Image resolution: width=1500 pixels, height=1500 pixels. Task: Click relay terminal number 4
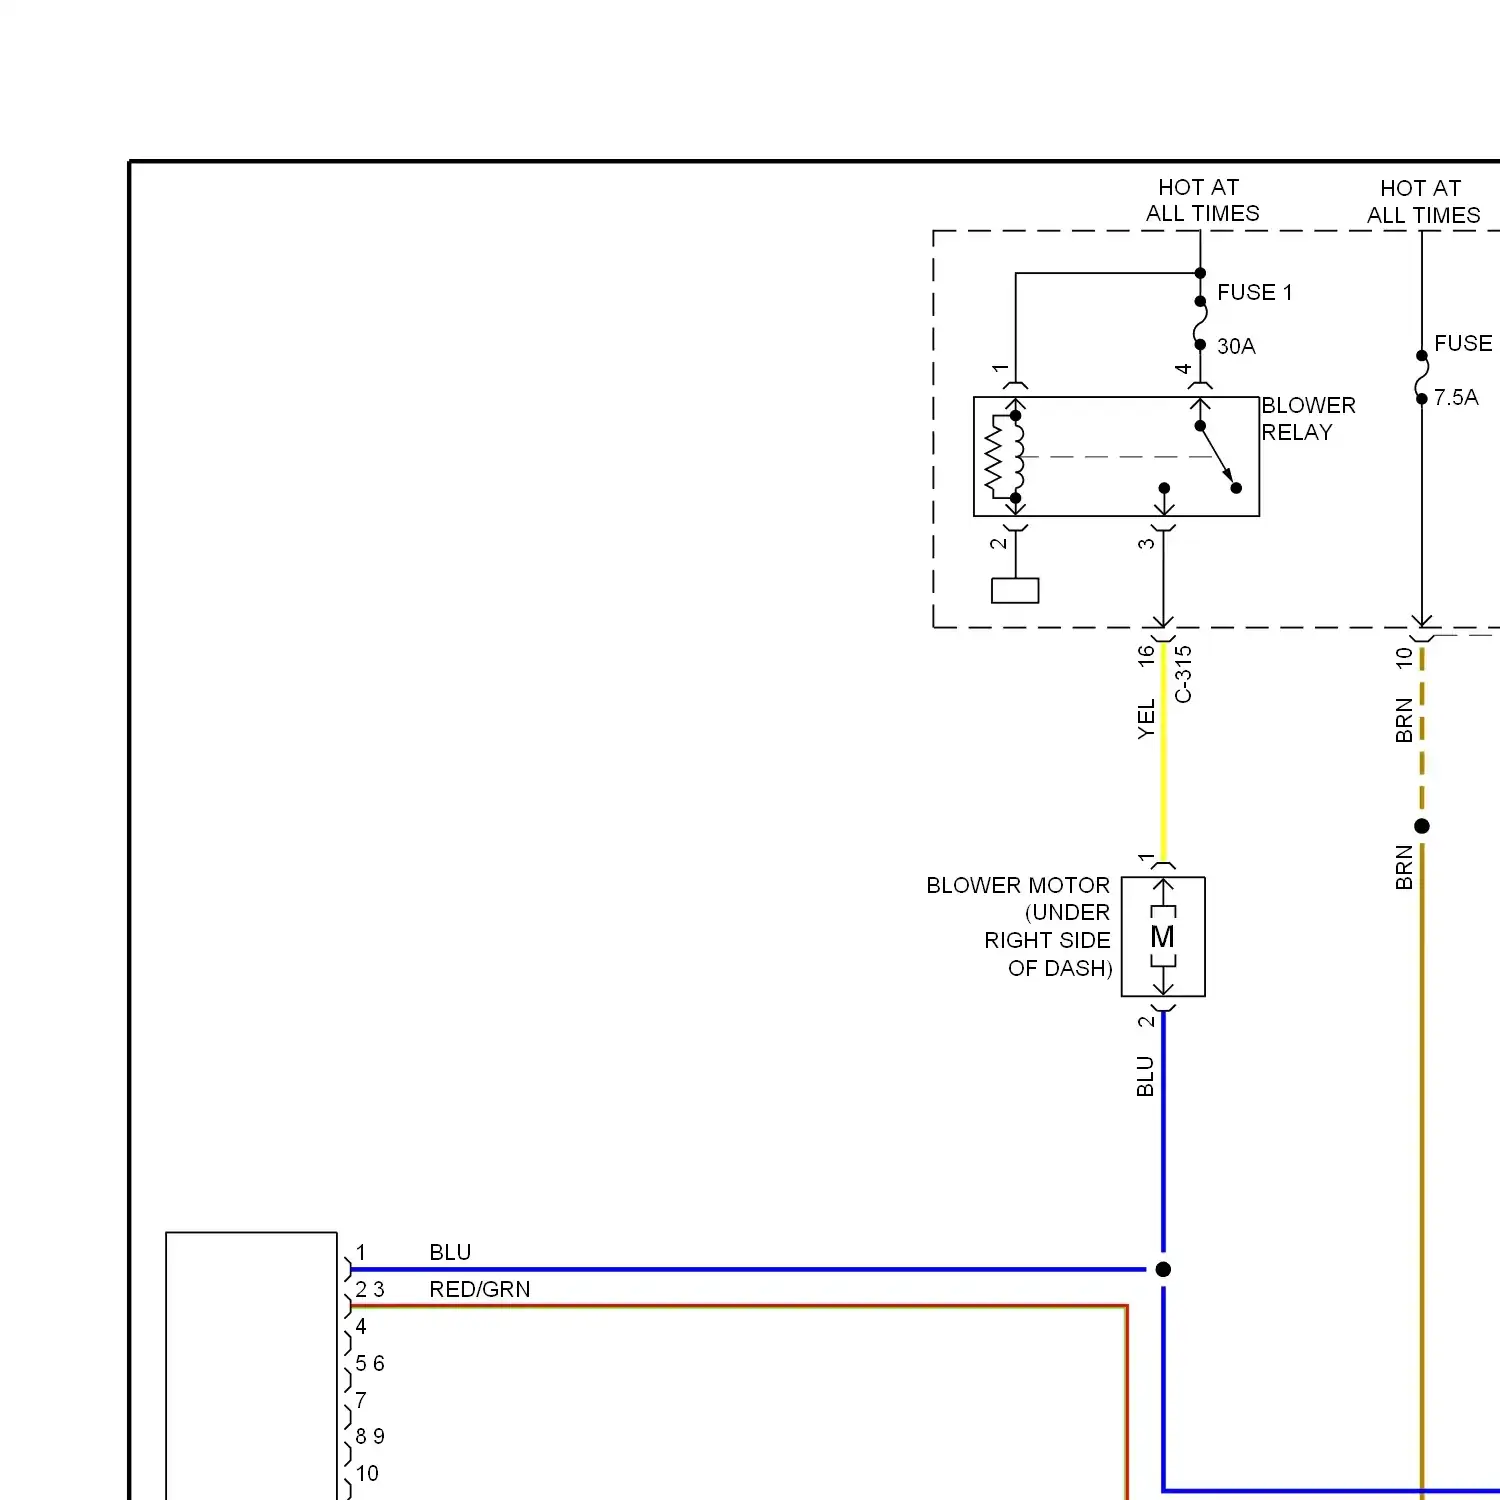[x=1183, y=368]
